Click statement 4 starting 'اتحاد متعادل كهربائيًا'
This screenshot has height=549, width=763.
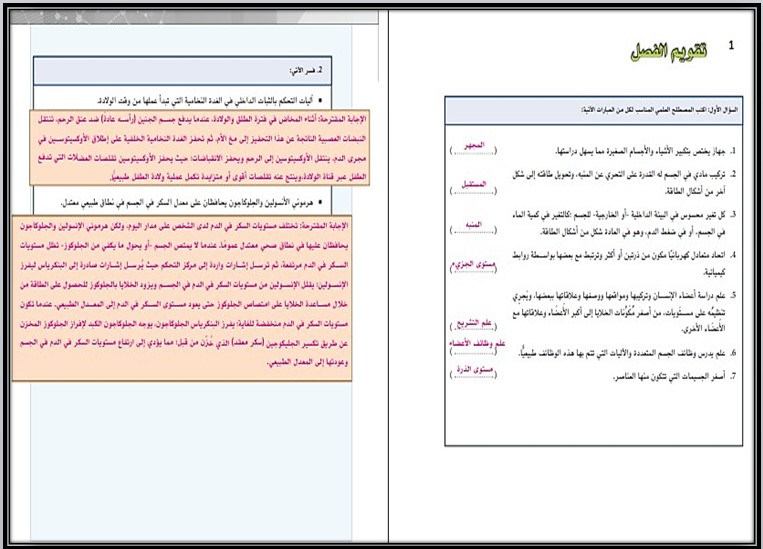[624, 263]
